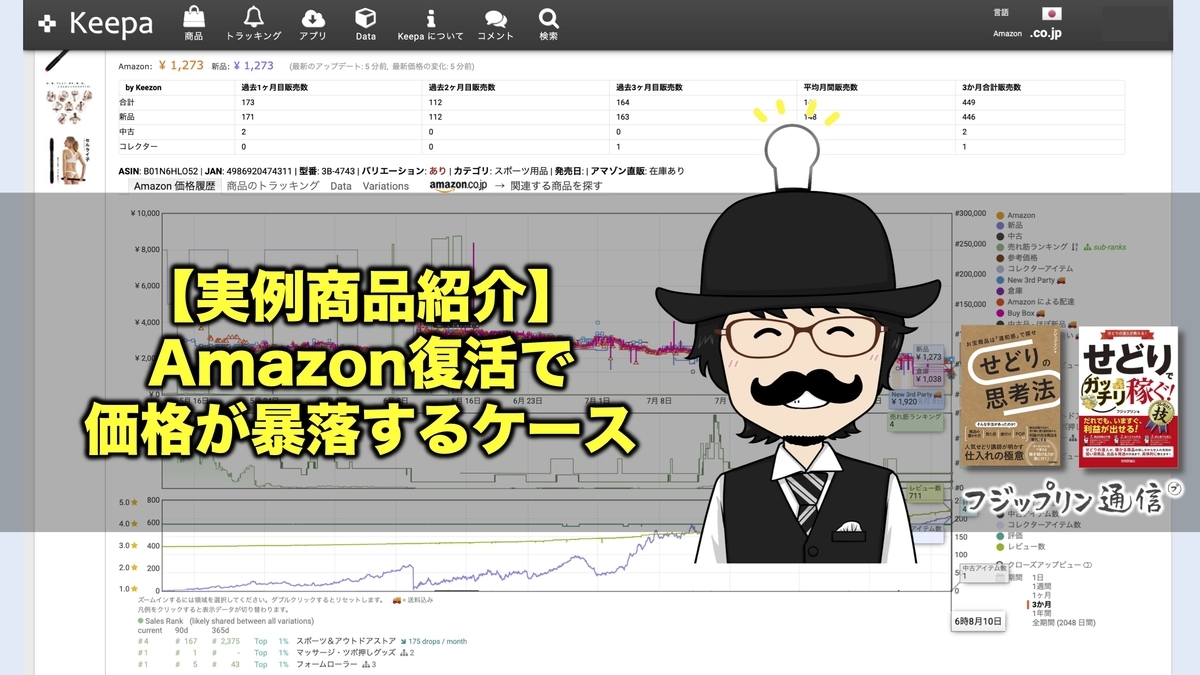Open the Data cube icon

[366, 24]
